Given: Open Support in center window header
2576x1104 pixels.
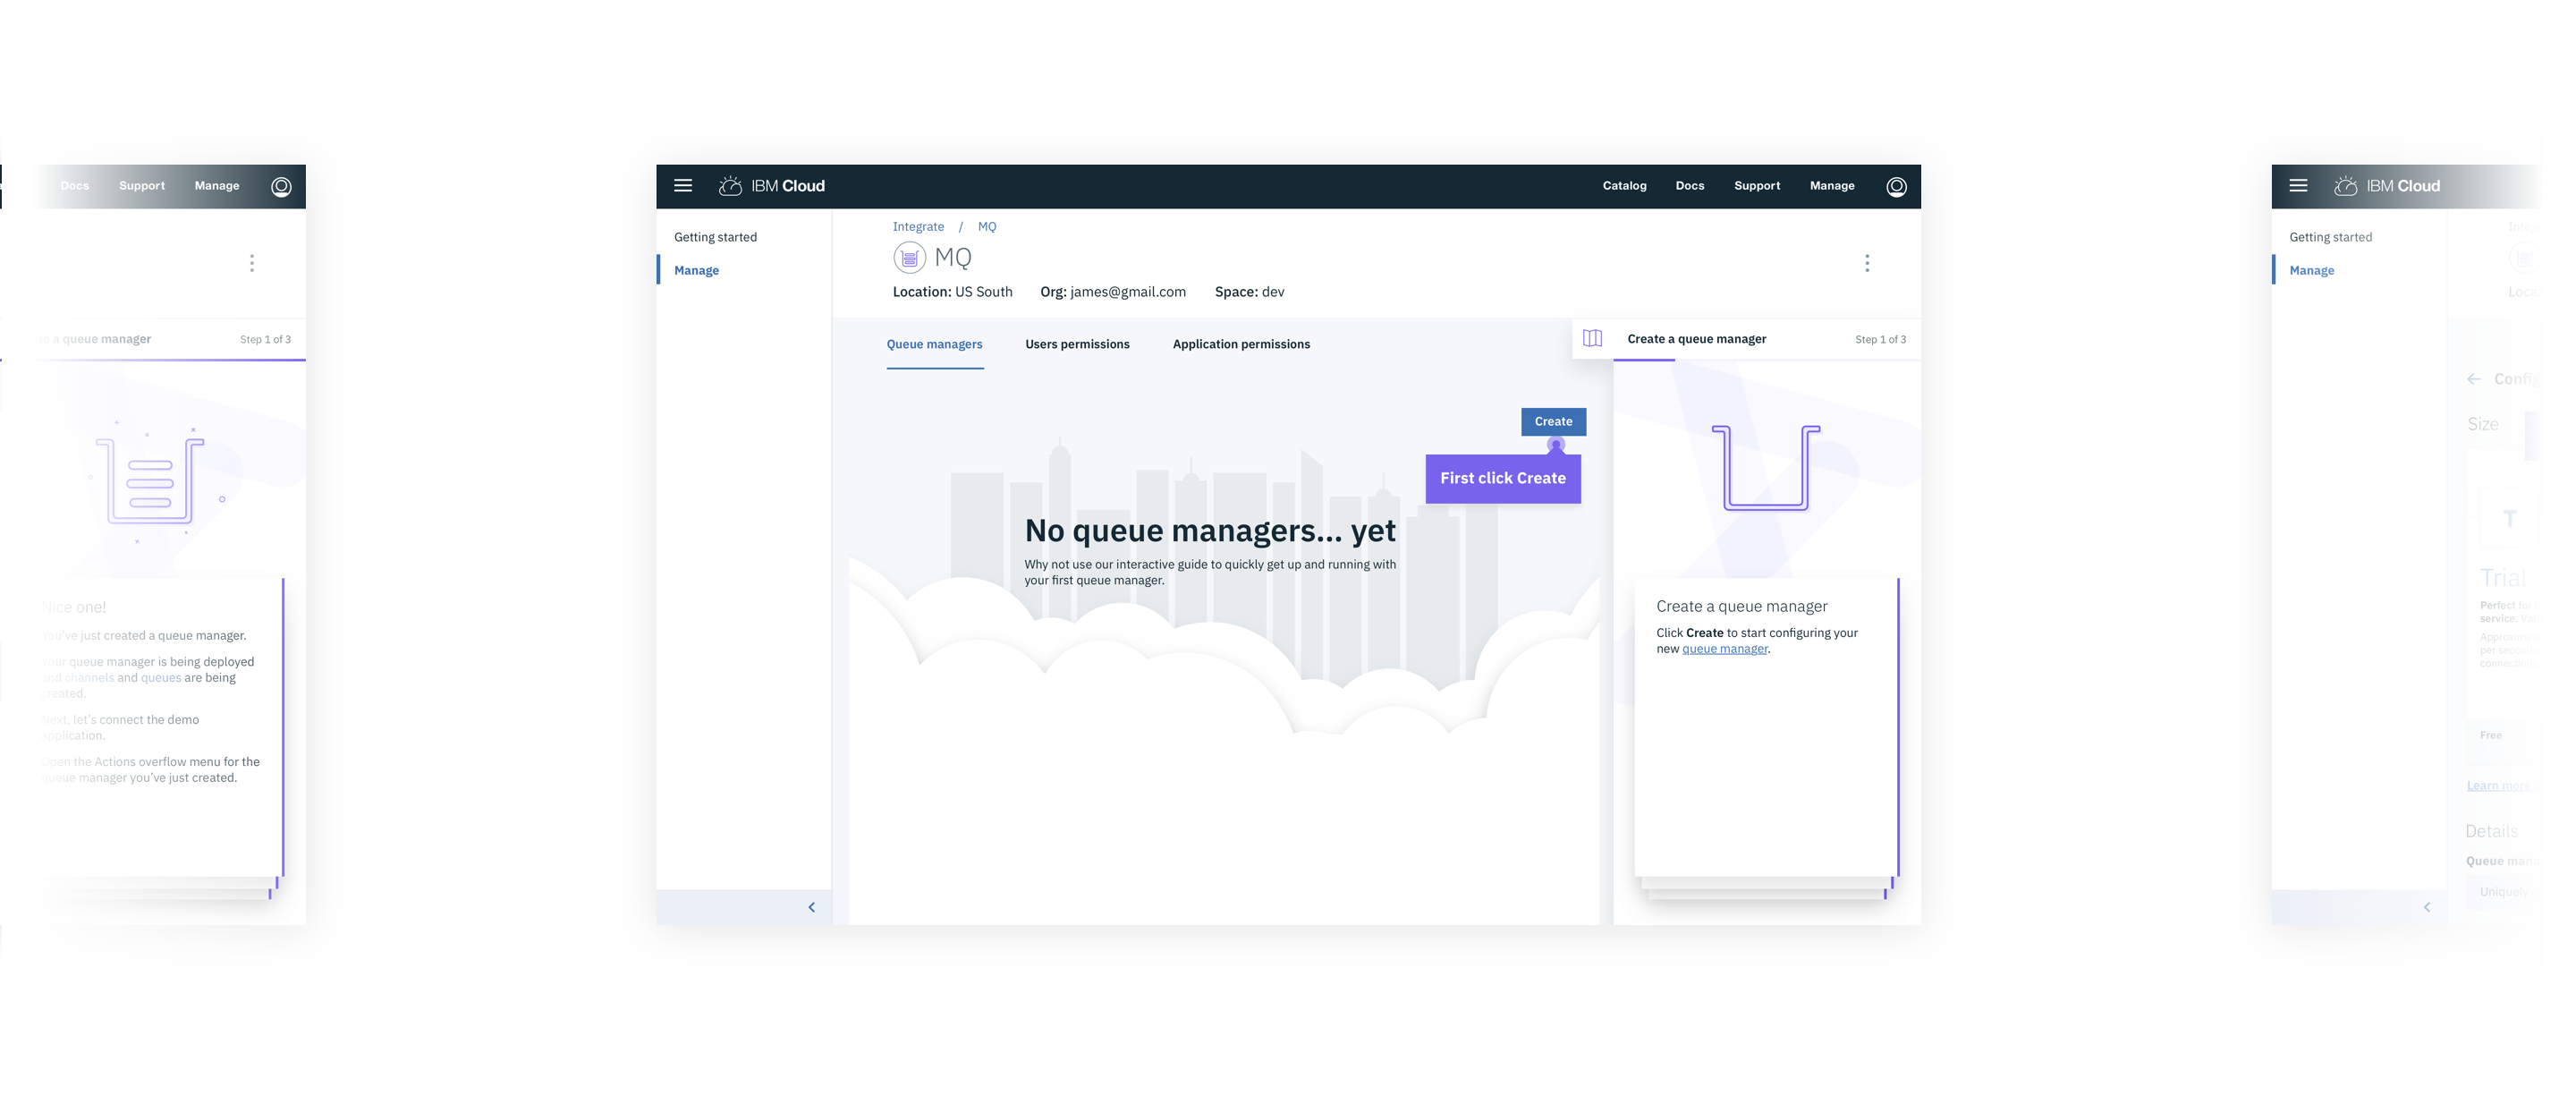Looking at the screenshot, I should click(x=1757, y=186).
